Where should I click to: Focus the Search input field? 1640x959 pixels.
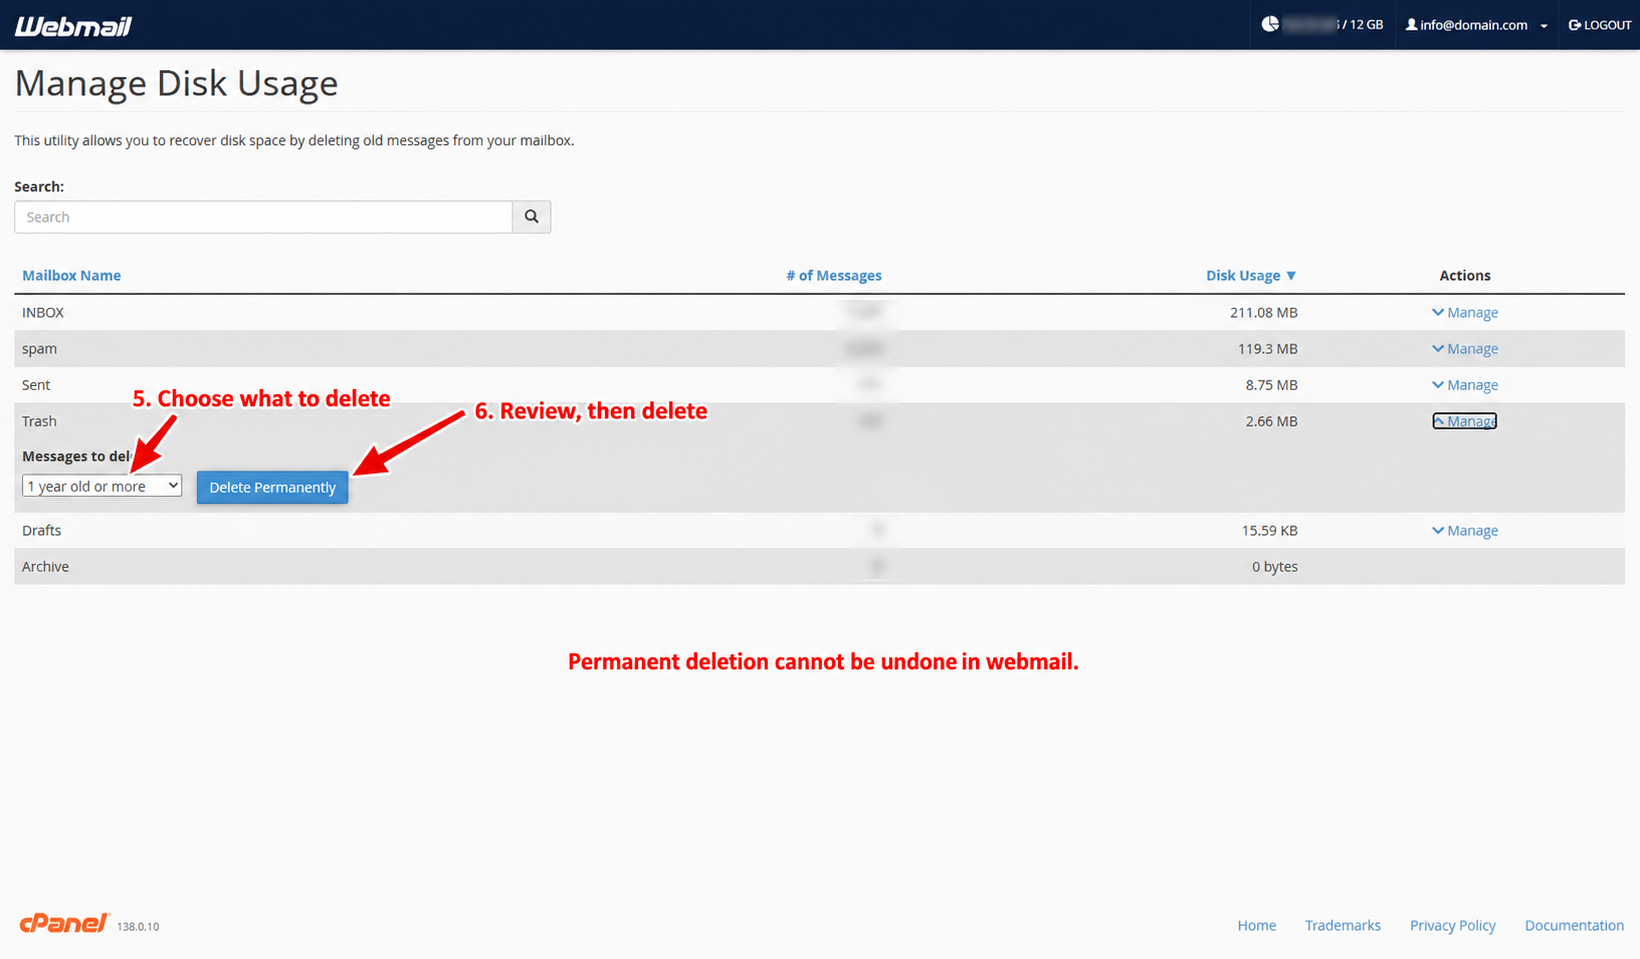click(263, 217)
